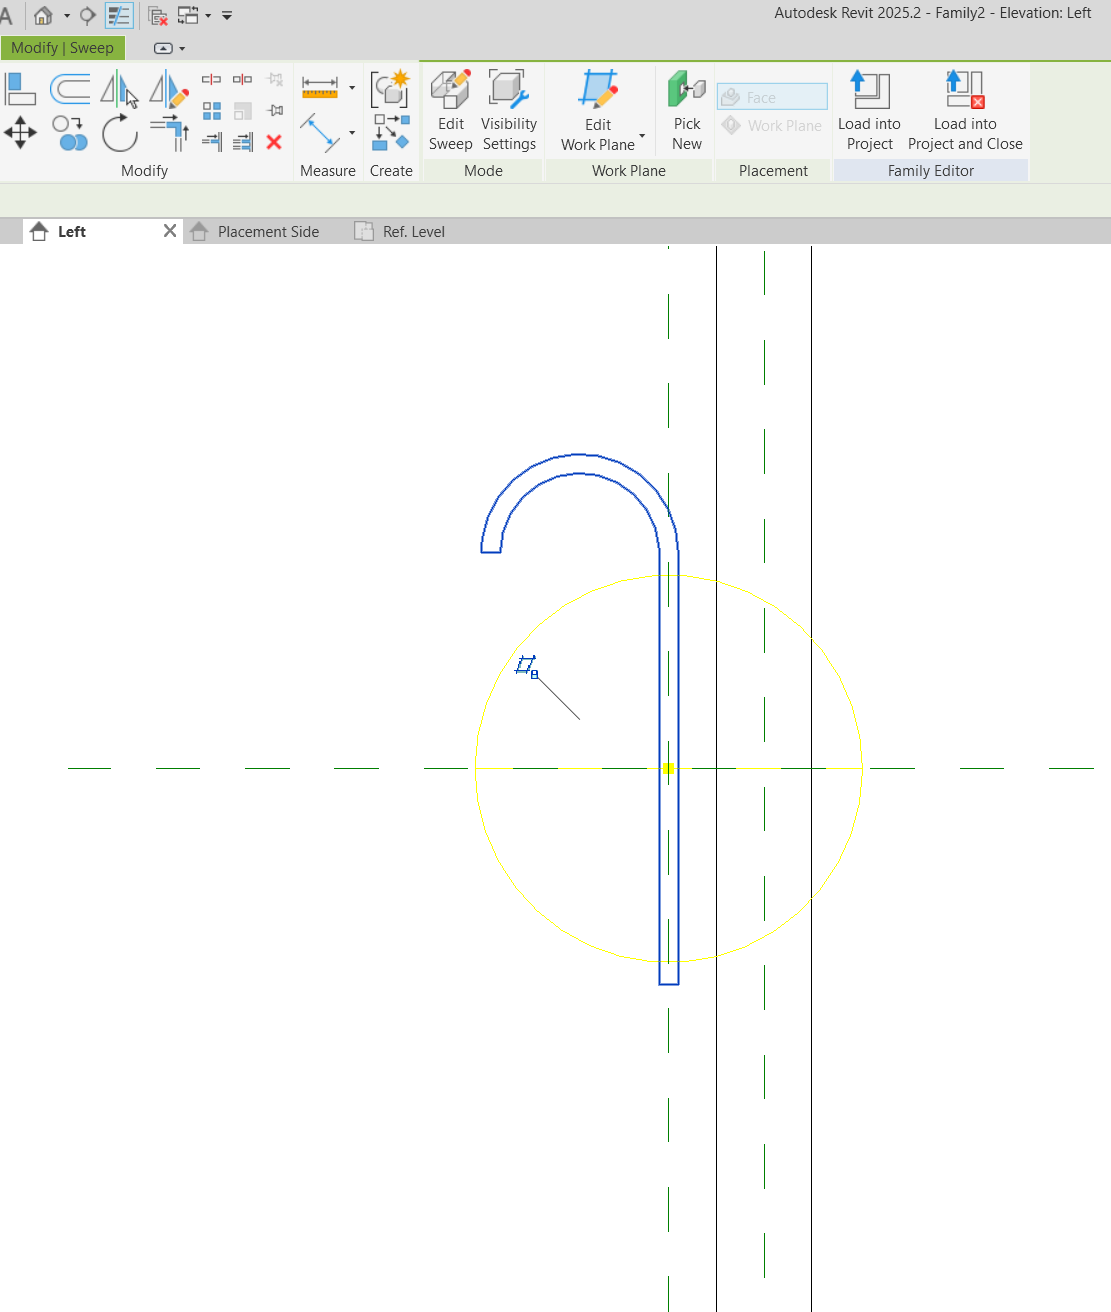
Task: Open Visibility Settings
Action: (509, 110)
